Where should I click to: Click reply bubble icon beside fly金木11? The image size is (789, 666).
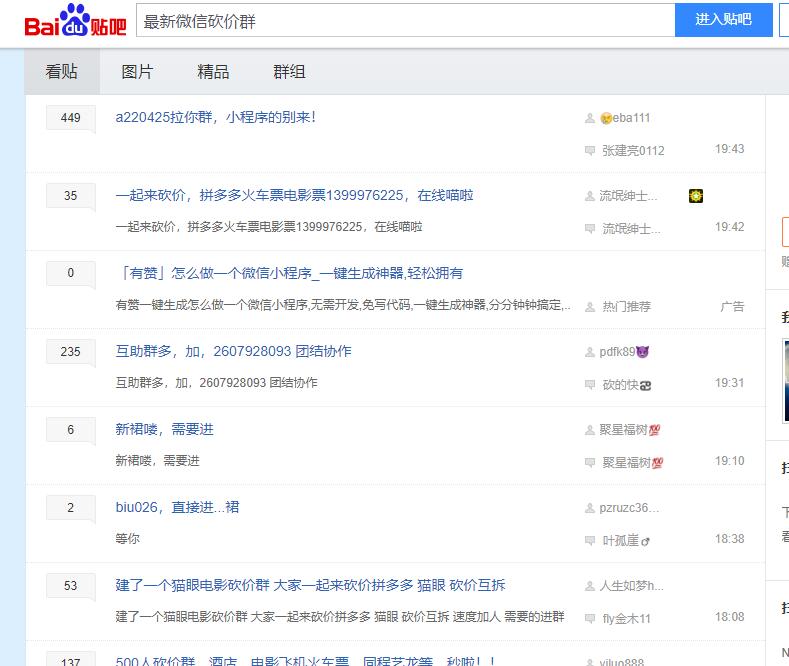590,618
